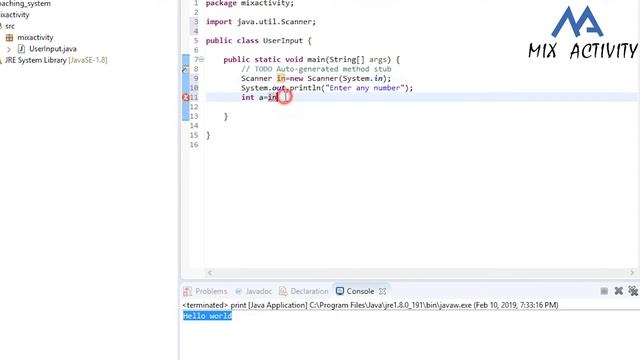Click the 'Enter any number' string literal
This screenshot has height=360, width=640.
(x=364, y=88)
